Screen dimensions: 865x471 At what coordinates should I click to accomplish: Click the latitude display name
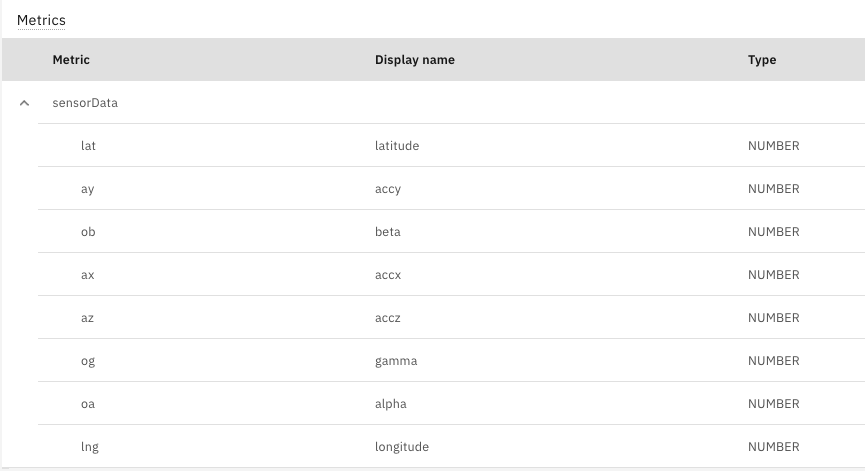click(x=397, y=146)
